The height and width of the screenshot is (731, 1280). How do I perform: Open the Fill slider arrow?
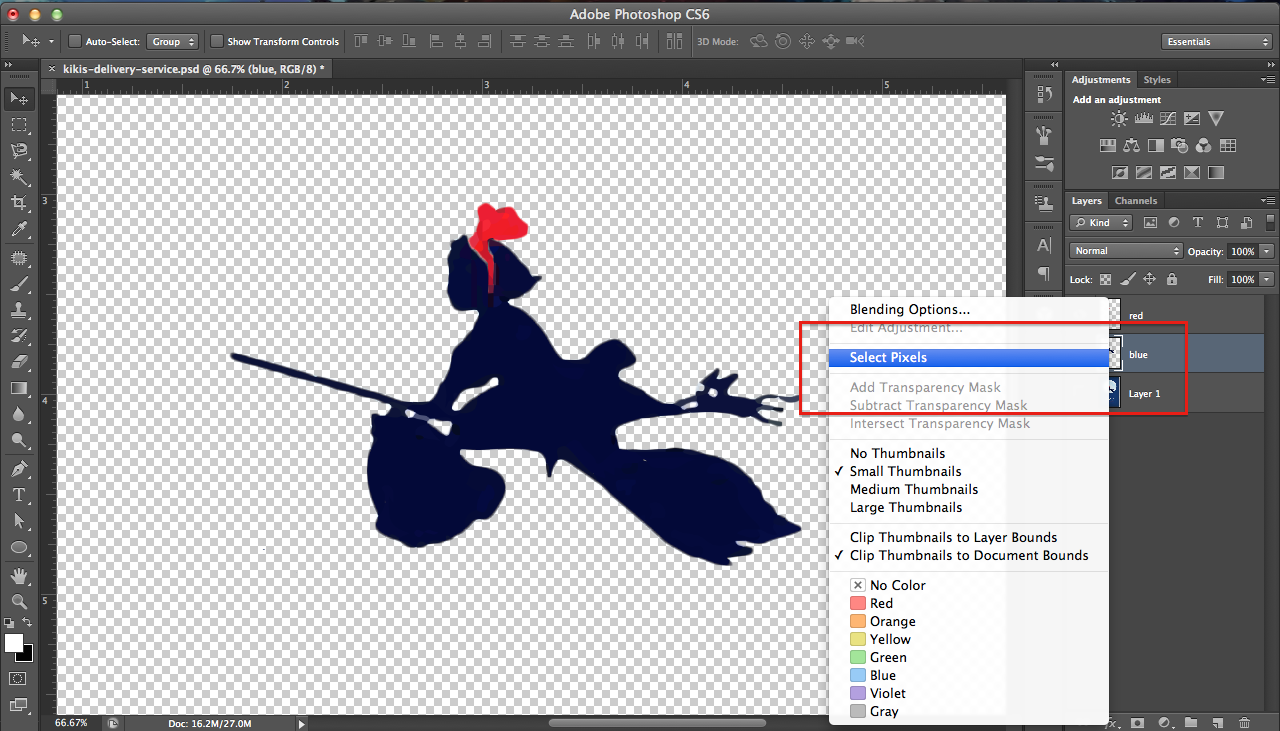tap(1267, 280)
